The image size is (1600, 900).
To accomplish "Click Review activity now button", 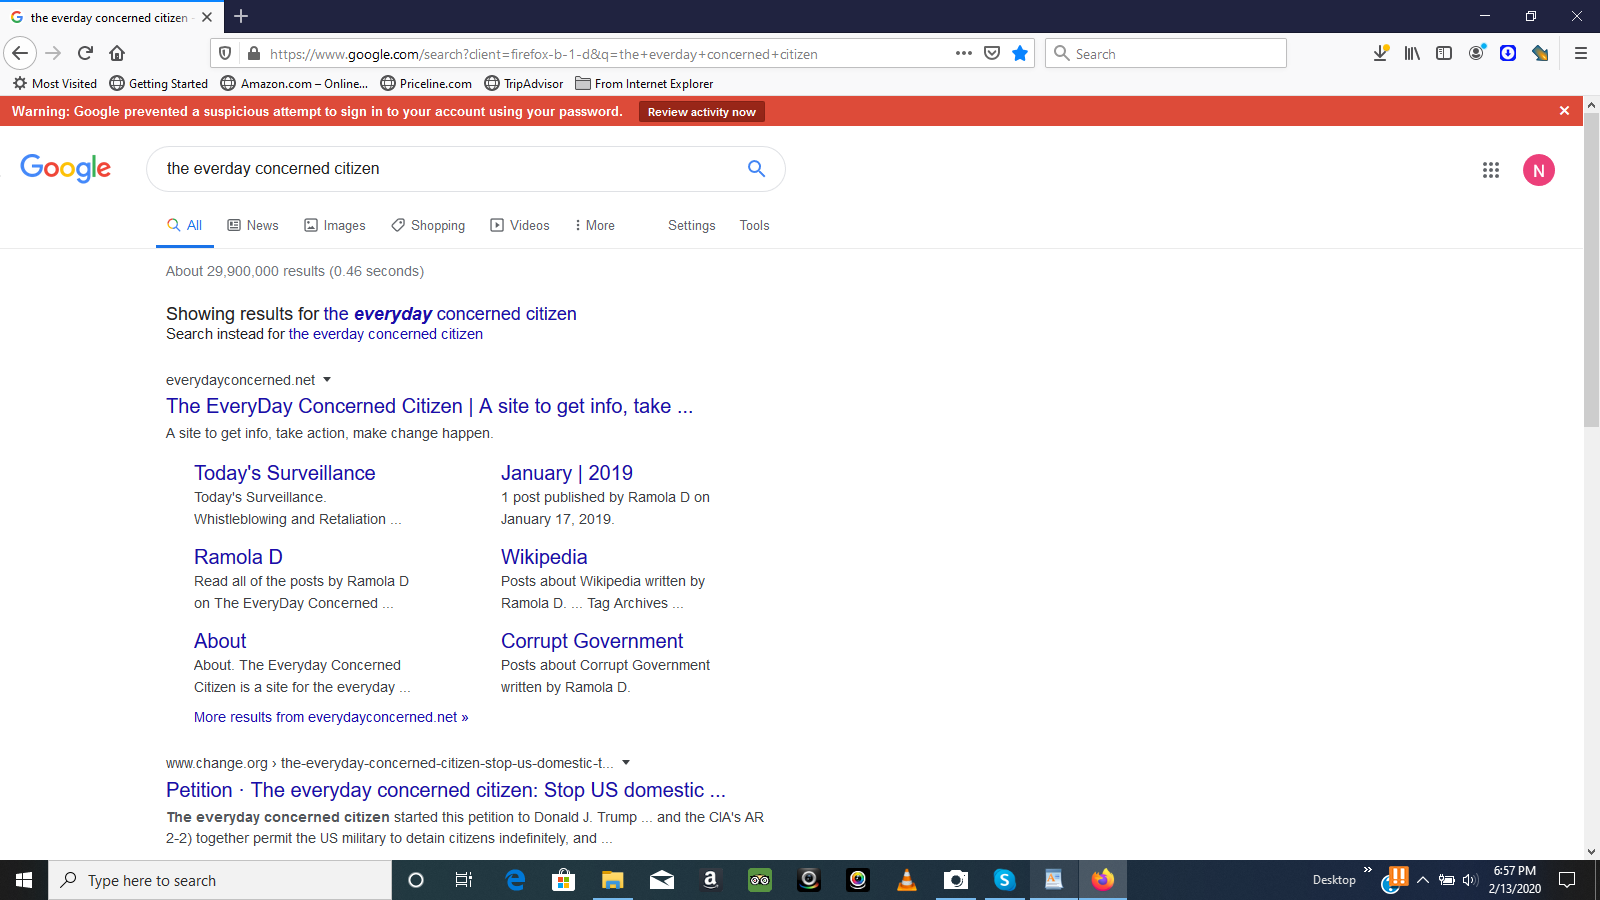I will 702,112.
